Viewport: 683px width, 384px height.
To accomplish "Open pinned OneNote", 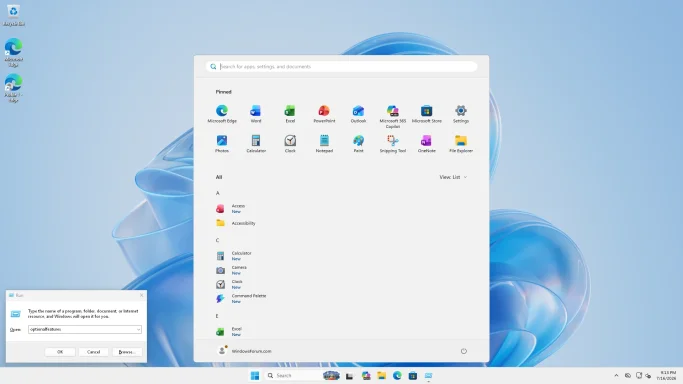I will pos(426,144).
